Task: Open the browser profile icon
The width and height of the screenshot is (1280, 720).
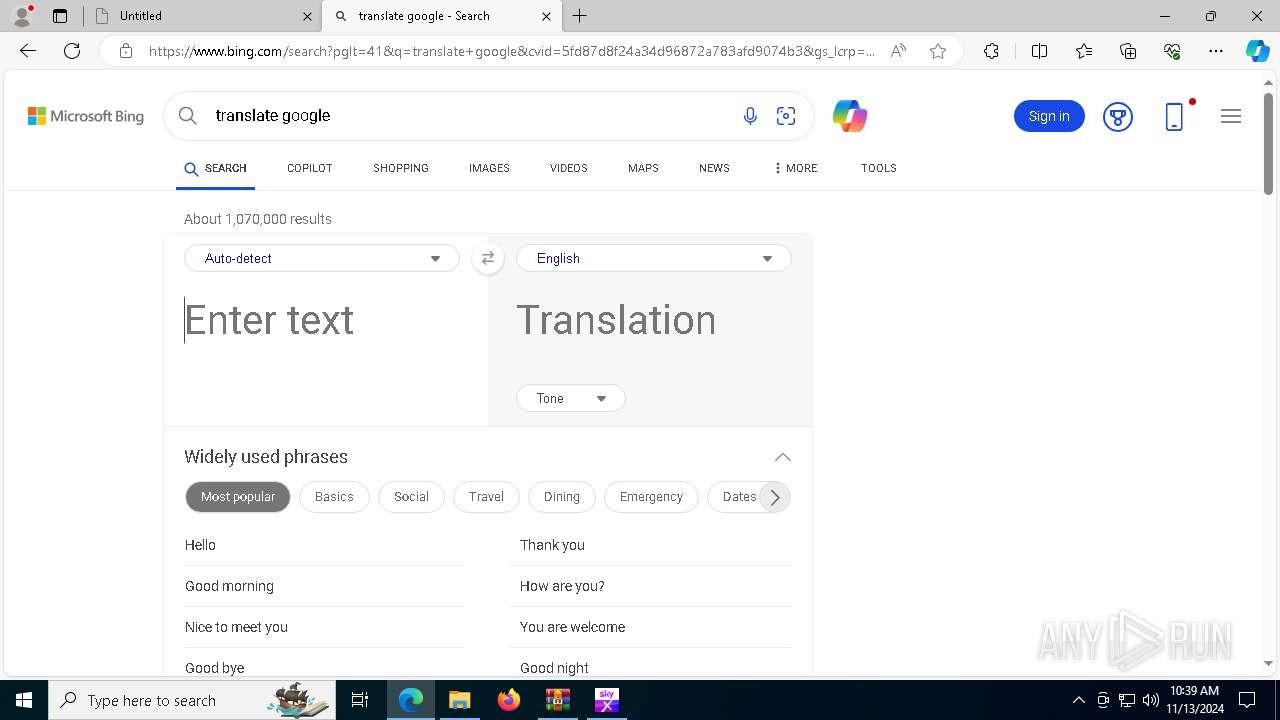Action: [21, 16]
